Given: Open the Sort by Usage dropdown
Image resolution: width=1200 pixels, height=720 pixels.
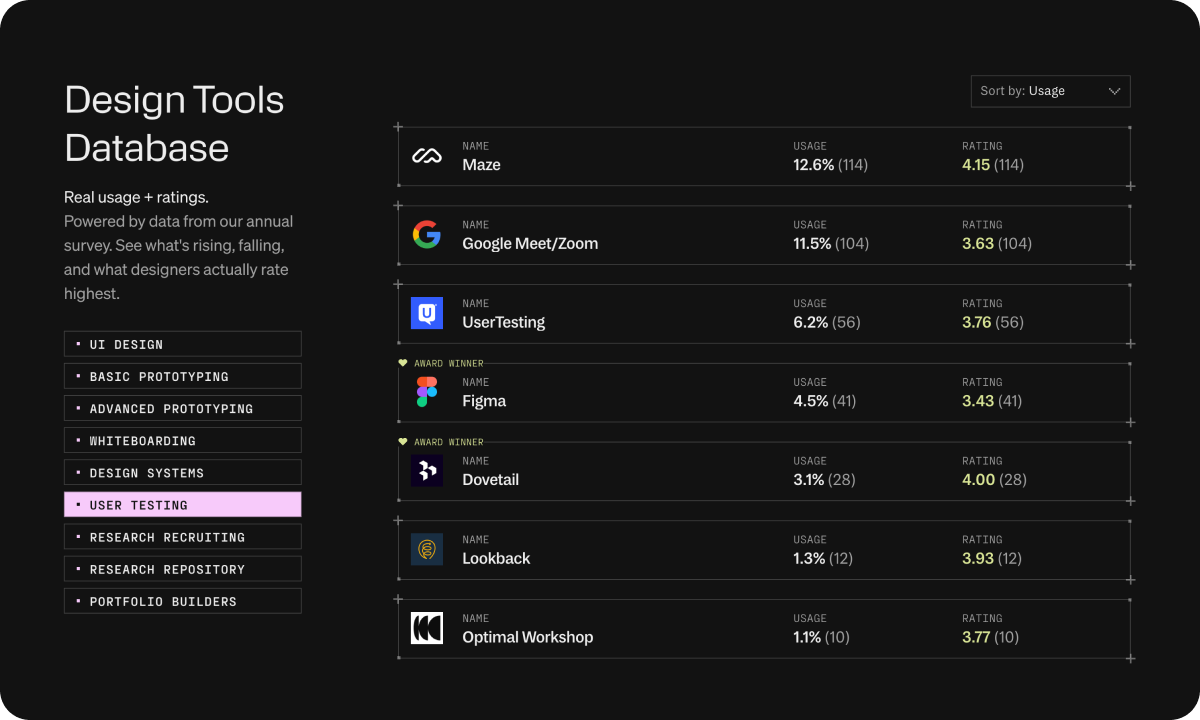Looking at the screenshot, I should [1050, 91].
